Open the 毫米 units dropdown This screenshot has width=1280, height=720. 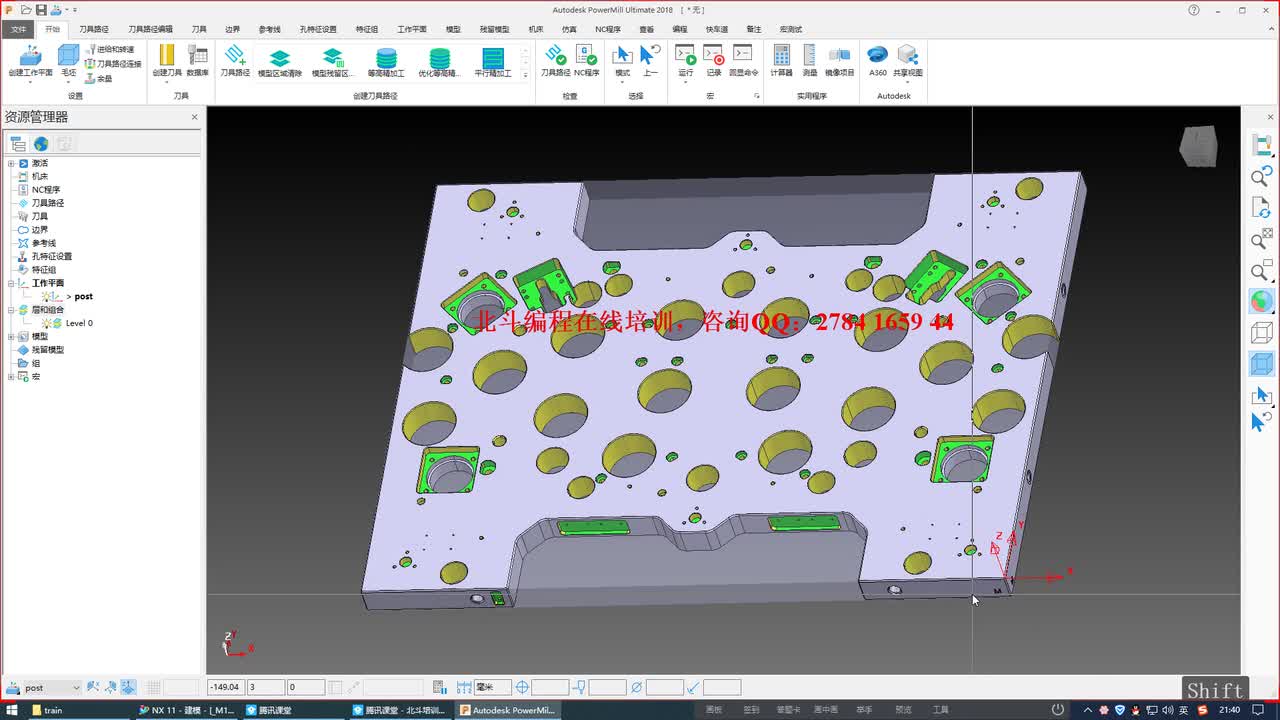pyautogui.click(x=493, y=688)
